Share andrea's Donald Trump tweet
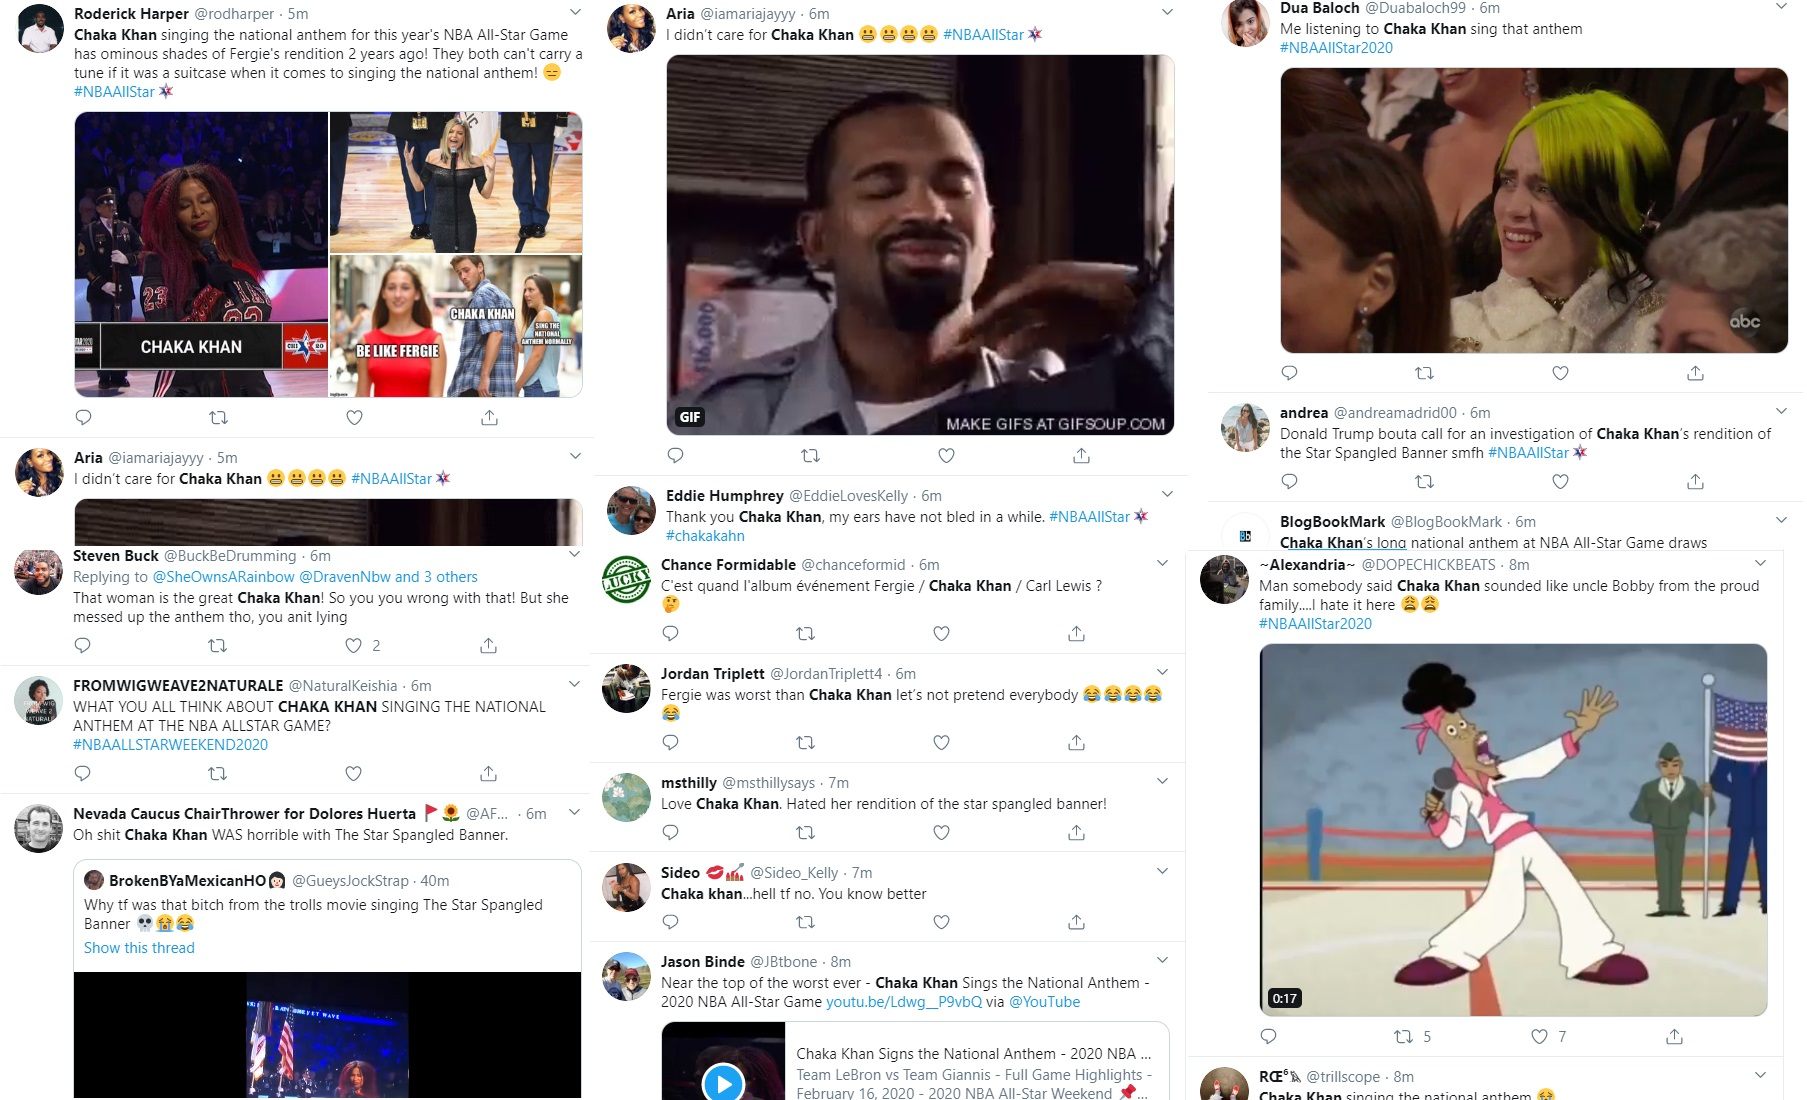1807x1100 pixels. point(1695,481)
